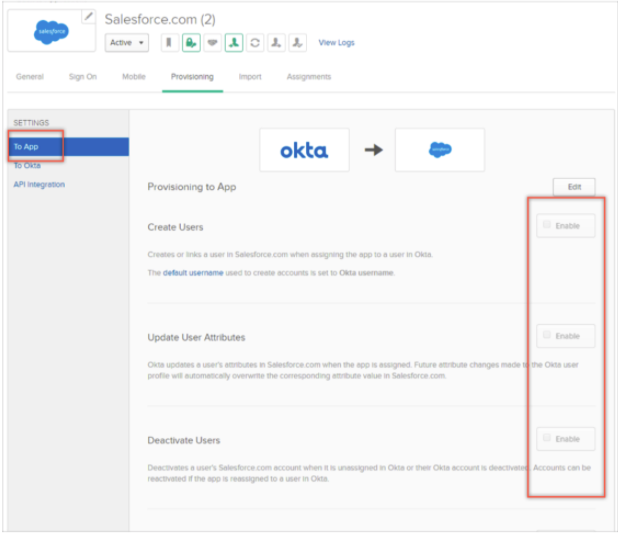Open the Active status dropdown
Viewport: 618px width, 534px height.
coord(127,43)
